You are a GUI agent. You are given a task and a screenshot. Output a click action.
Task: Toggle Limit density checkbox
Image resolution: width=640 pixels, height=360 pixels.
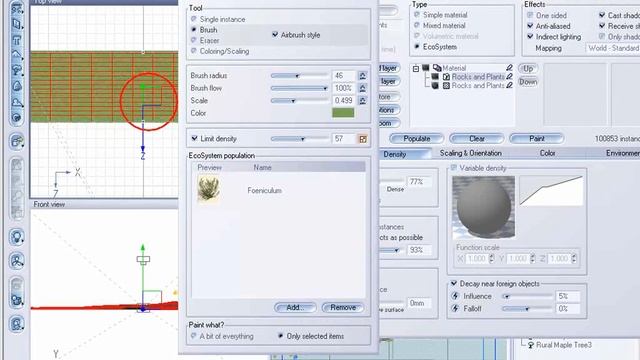point(195,138)
